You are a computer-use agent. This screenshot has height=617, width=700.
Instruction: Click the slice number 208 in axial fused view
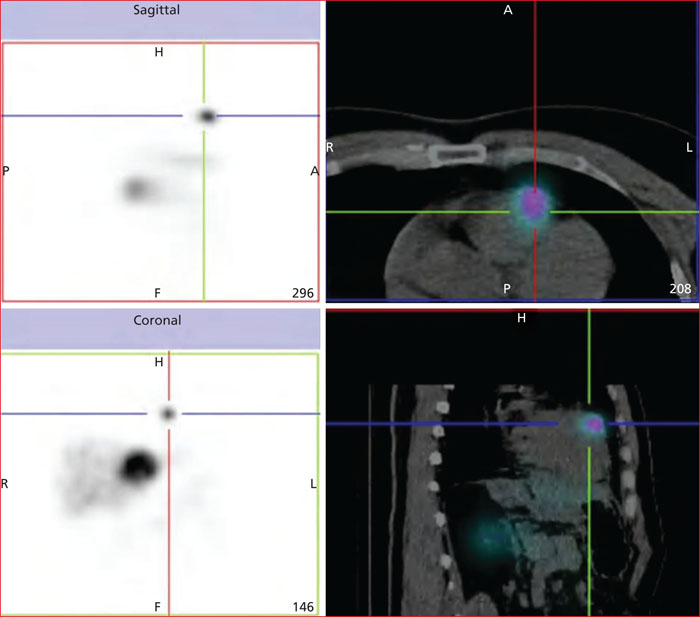point(680,289)
